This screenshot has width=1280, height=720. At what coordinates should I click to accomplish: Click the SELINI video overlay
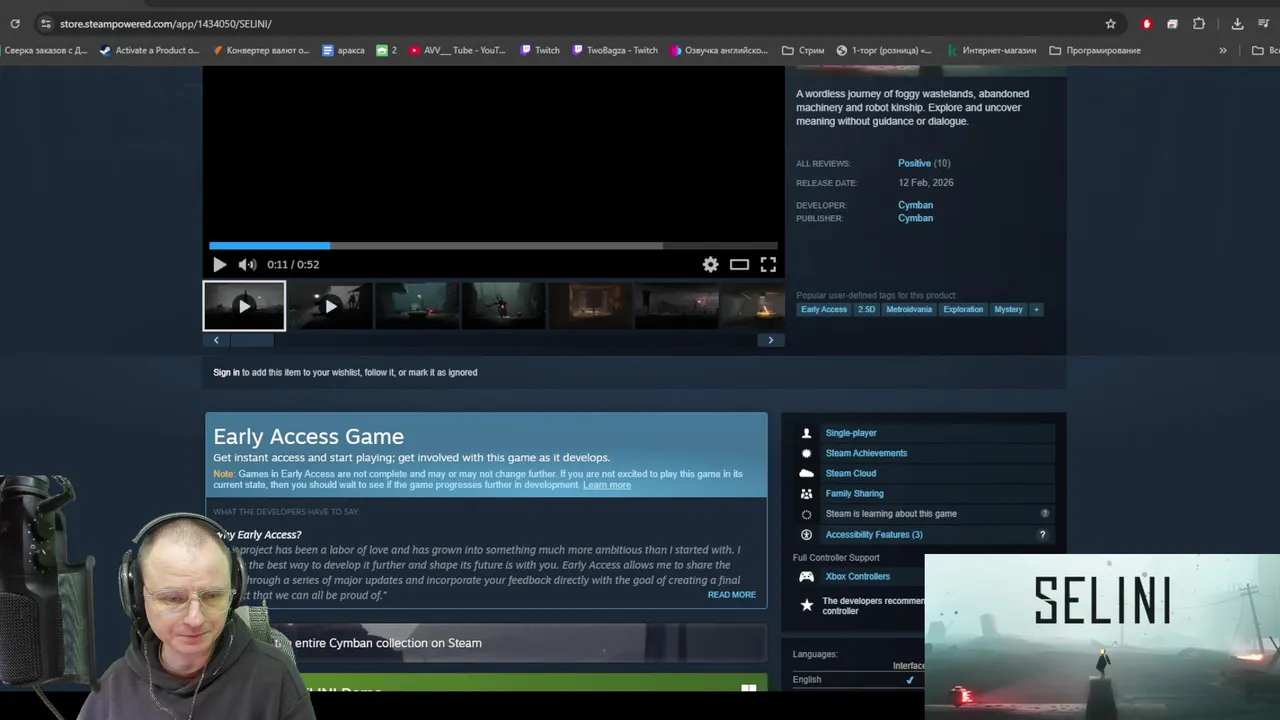click(1102, 637)
